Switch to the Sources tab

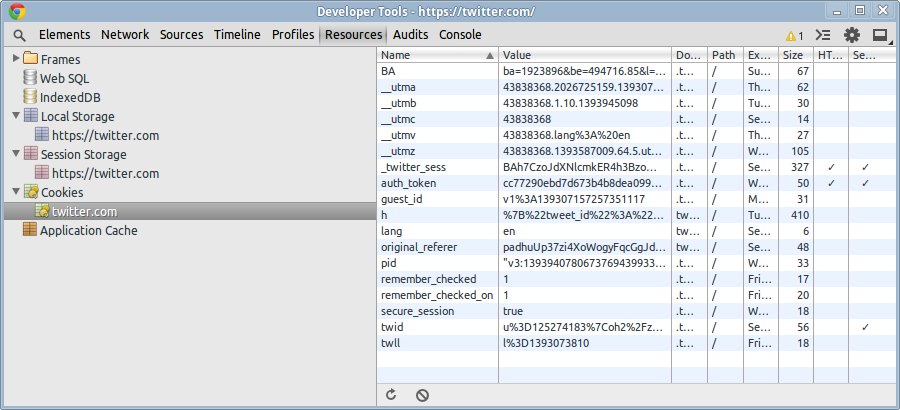[x=181, y=34]
